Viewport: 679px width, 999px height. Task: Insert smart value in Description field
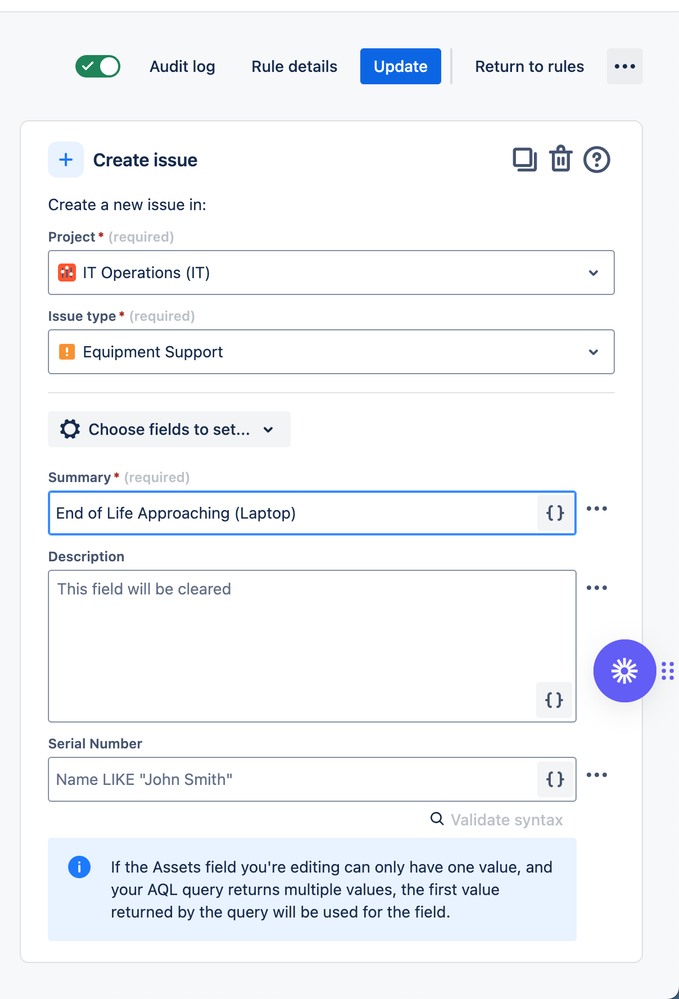pos(554,700)
